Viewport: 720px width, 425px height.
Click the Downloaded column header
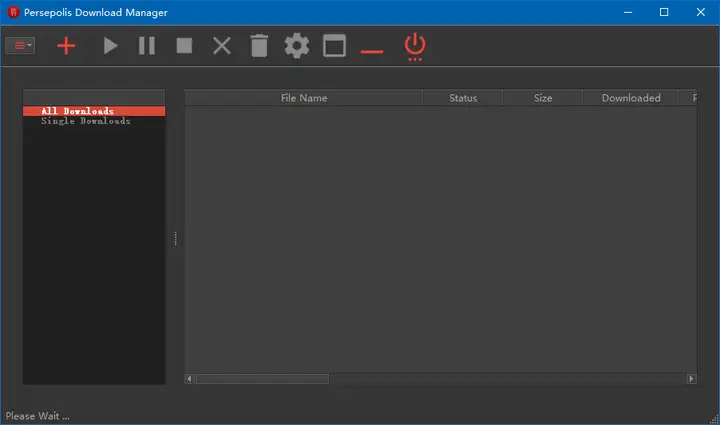(630, 98)
